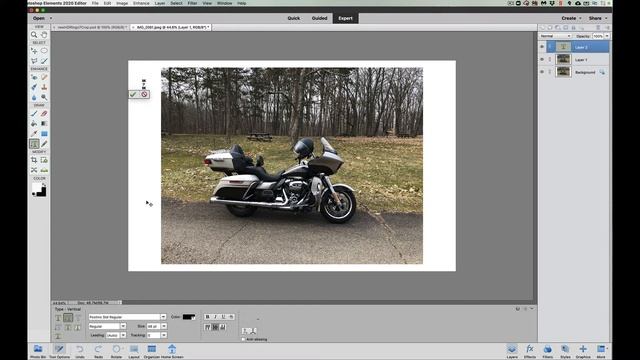Open the layer Opacity dropdown arrow
The height and width of the screenshot is (360, 640).
pyautogui.click(x=607, y=36)
